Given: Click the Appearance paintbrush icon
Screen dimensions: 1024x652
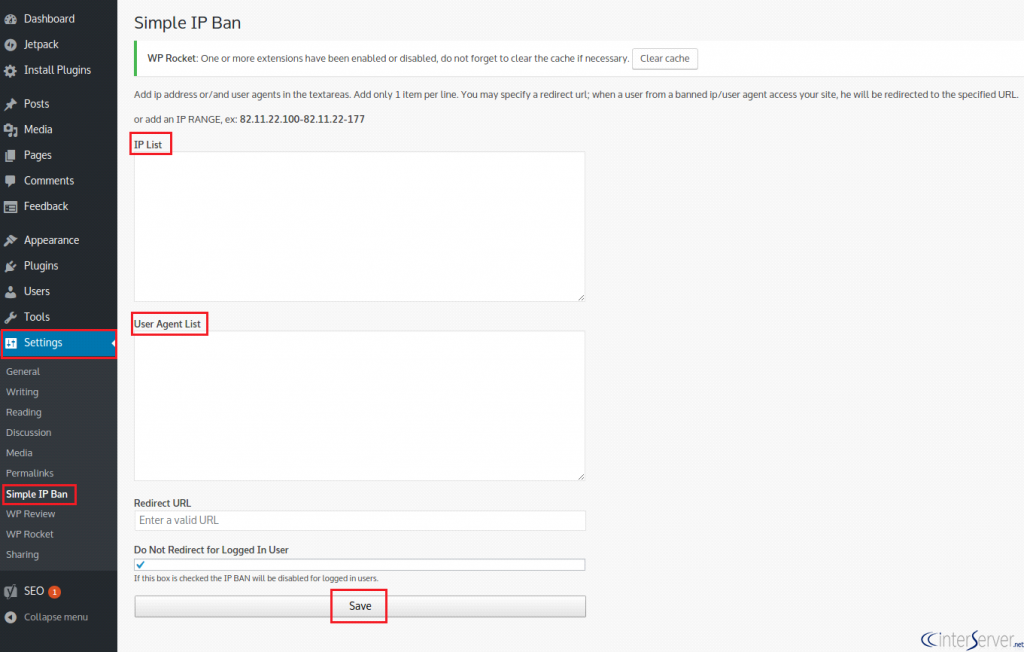Looking at the screenshot, I should tap(10, 240).
